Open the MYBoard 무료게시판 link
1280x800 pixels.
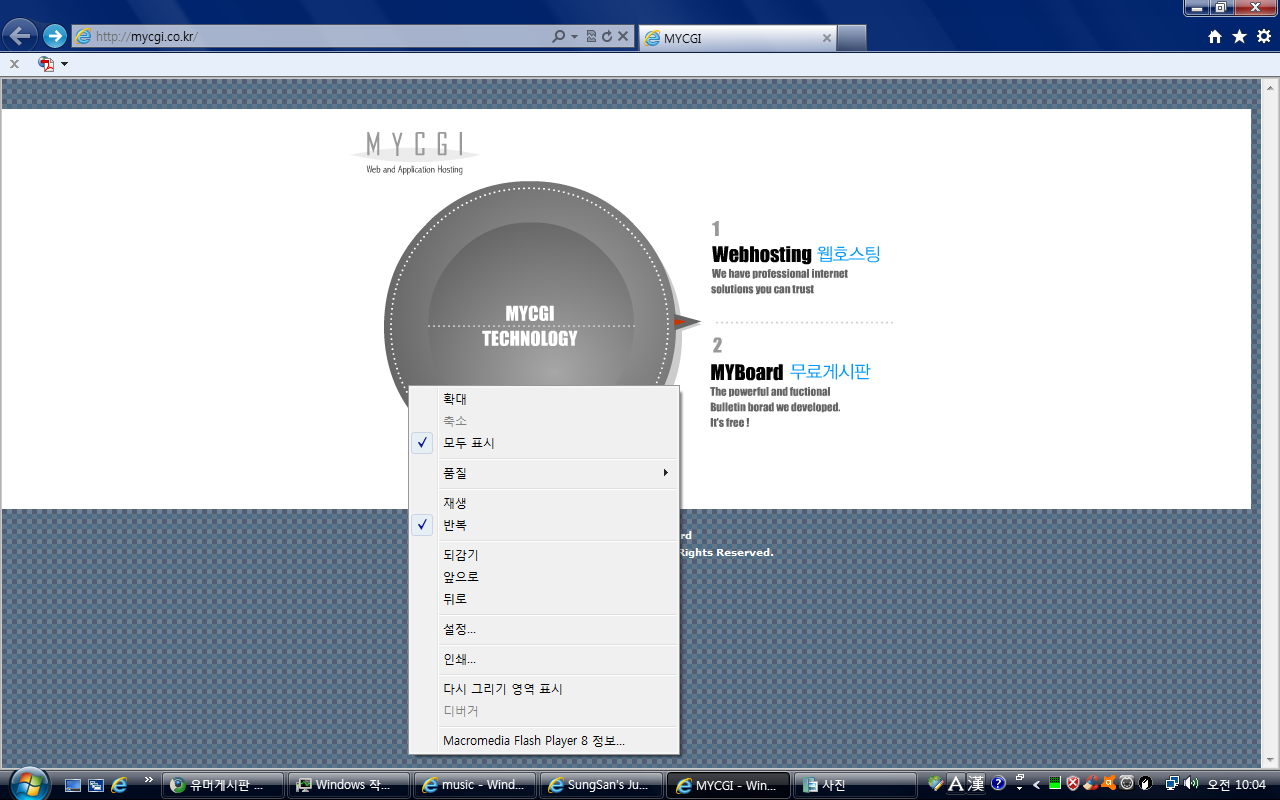[x=790, y=372]
